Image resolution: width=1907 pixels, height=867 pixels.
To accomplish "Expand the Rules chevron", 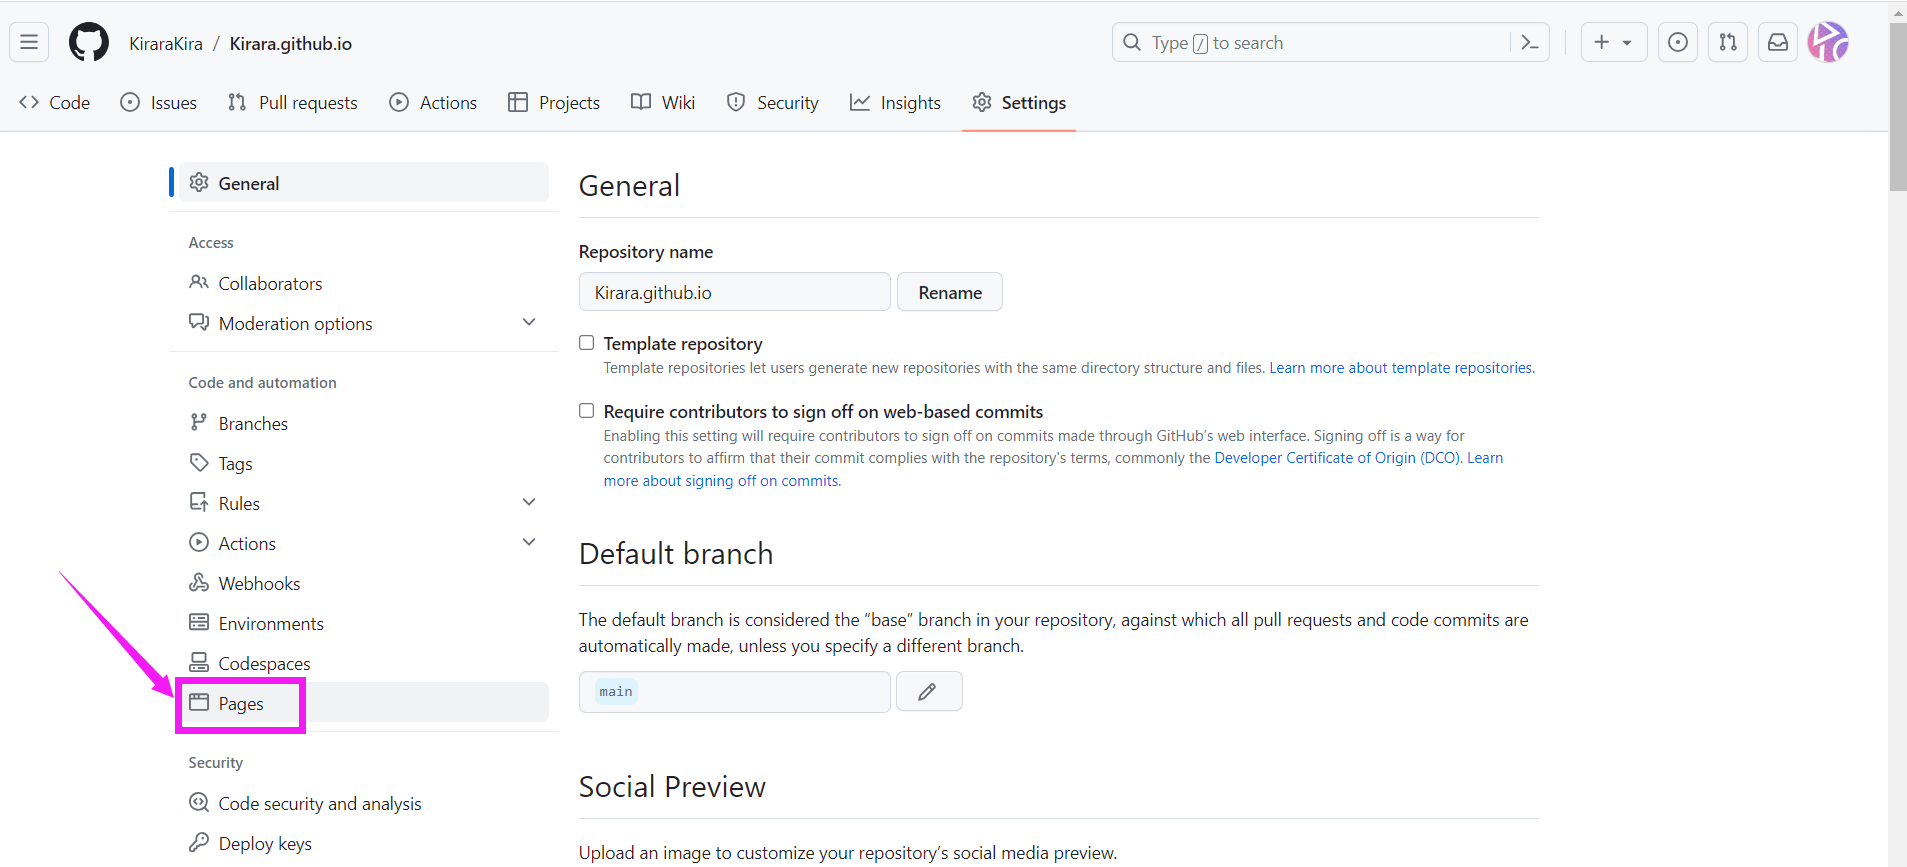I will click(529, 502).
